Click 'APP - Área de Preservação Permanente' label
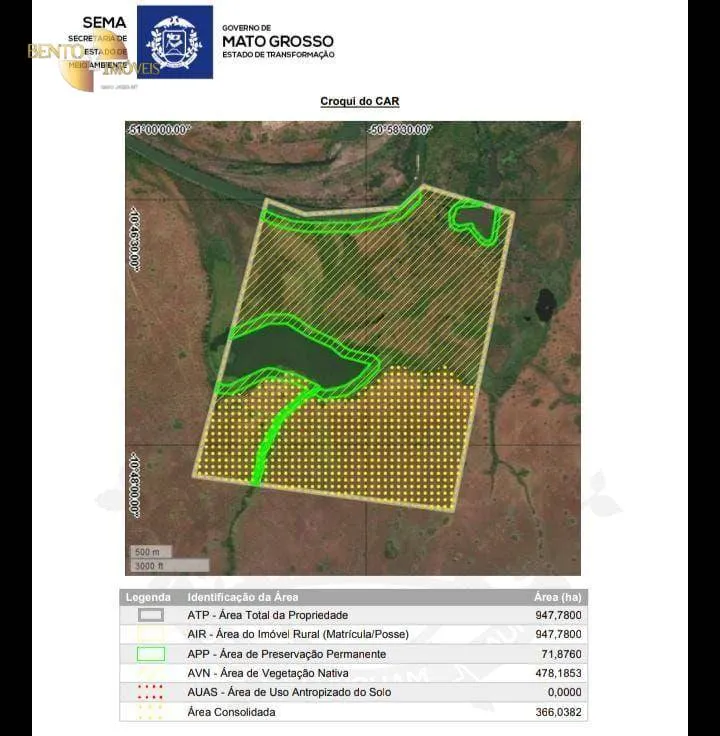Screen dimensions: 720x736 (x=287, y=654)
